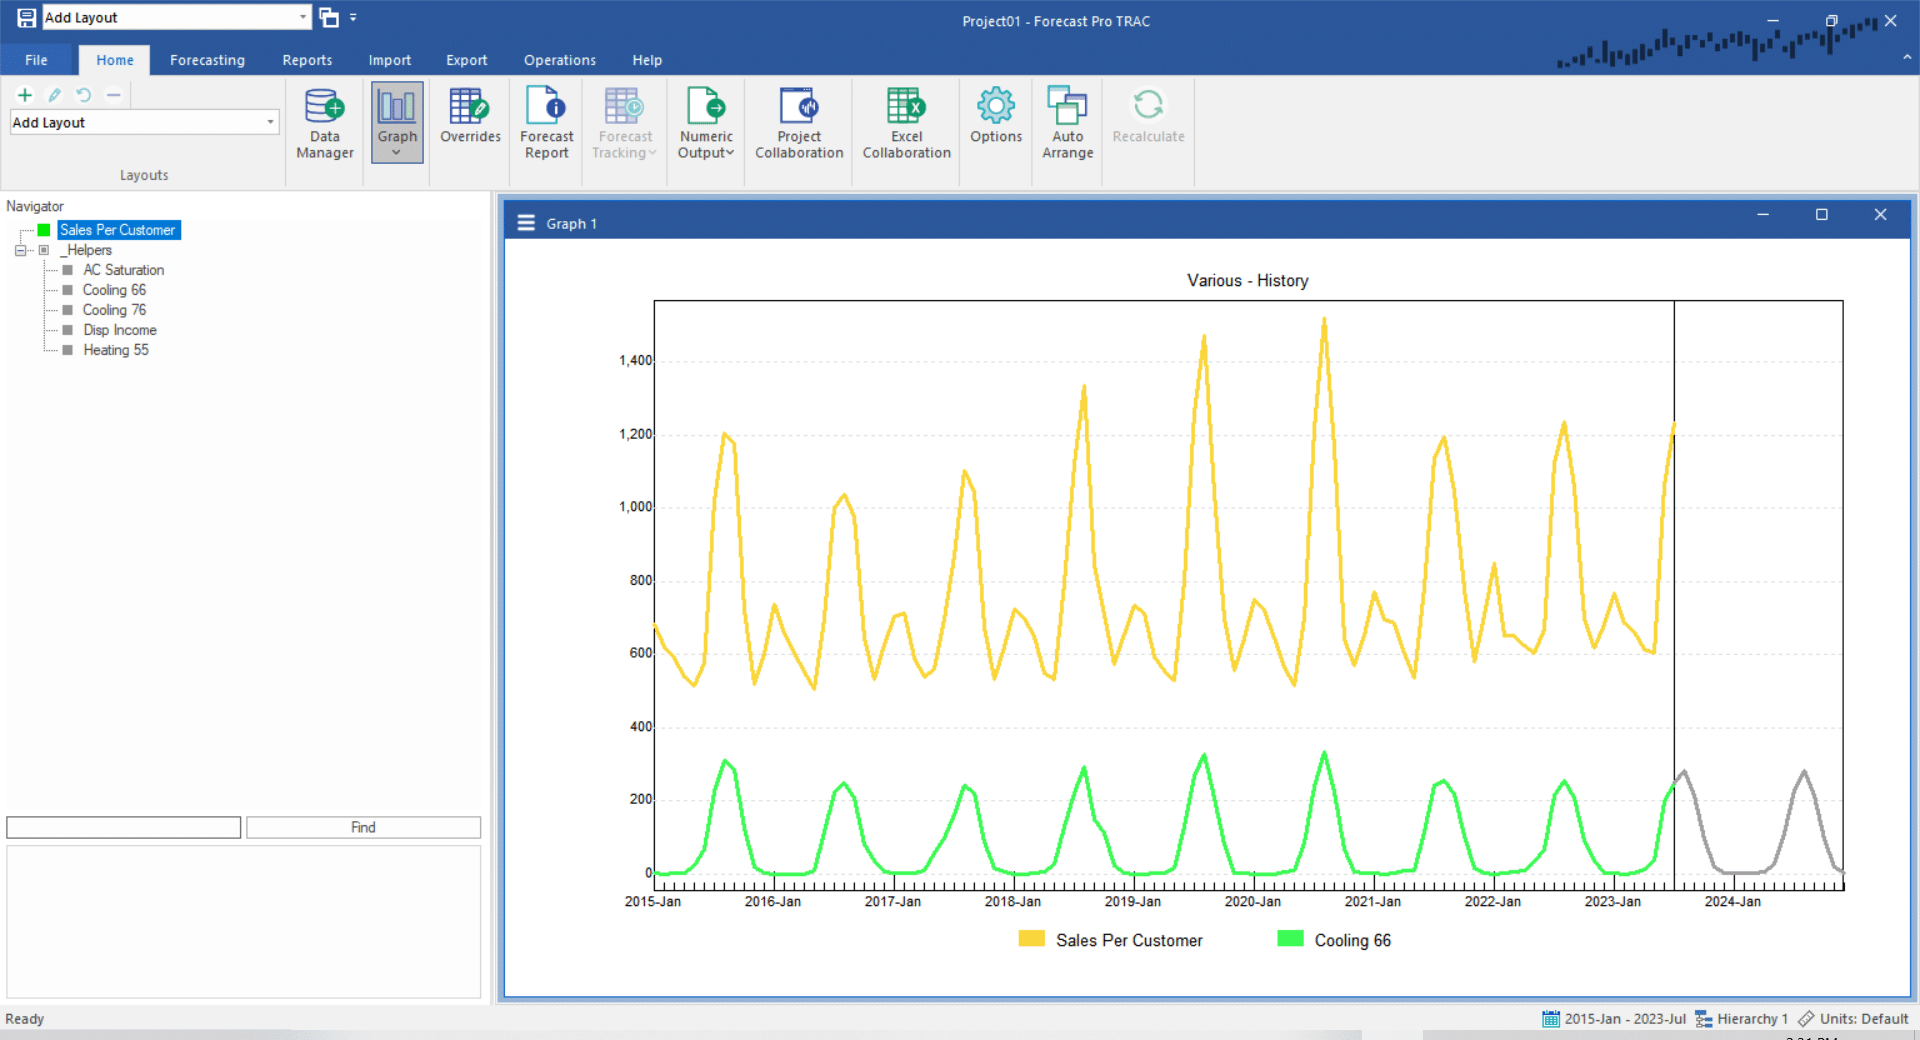Open the Graph 1 hamburger menu
Viewport: 1920px width, 1040px height.
526,223
